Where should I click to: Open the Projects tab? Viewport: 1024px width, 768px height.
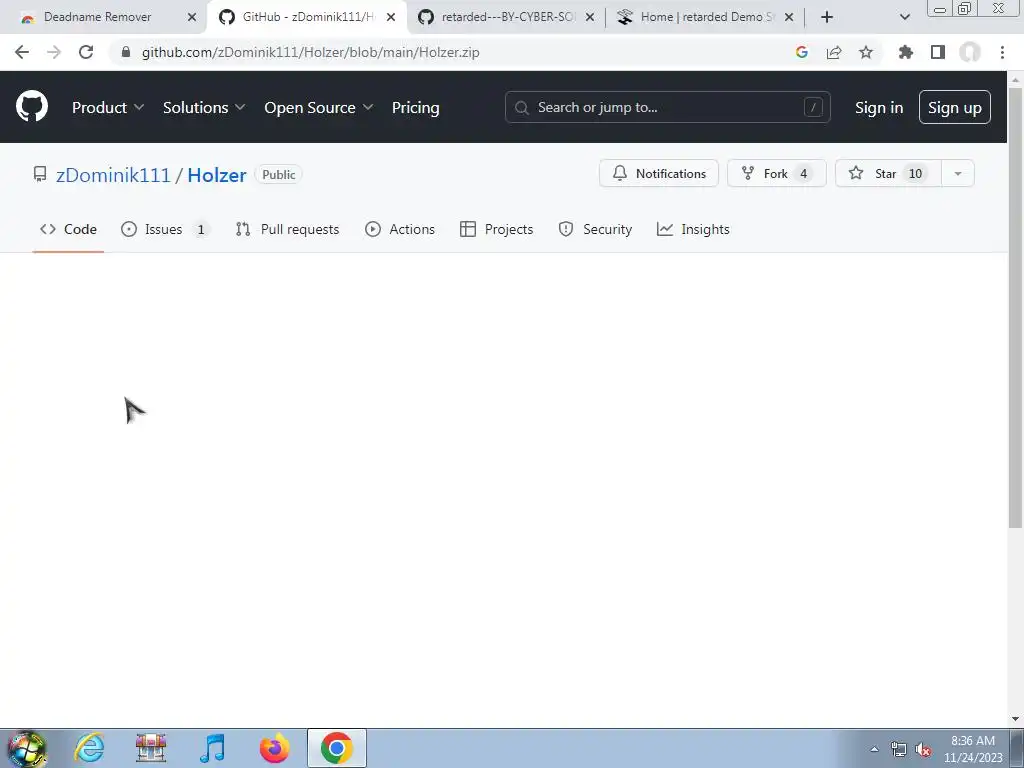(496, 229)
